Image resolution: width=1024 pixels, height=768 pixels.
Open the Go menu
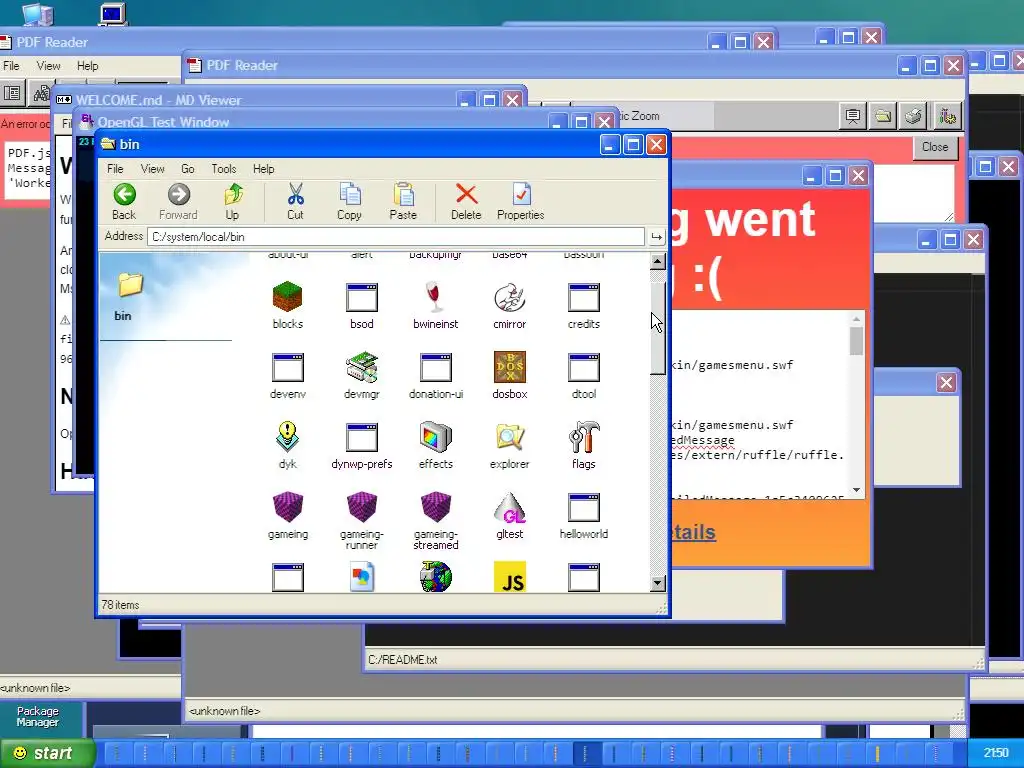[x=187, y=168]
